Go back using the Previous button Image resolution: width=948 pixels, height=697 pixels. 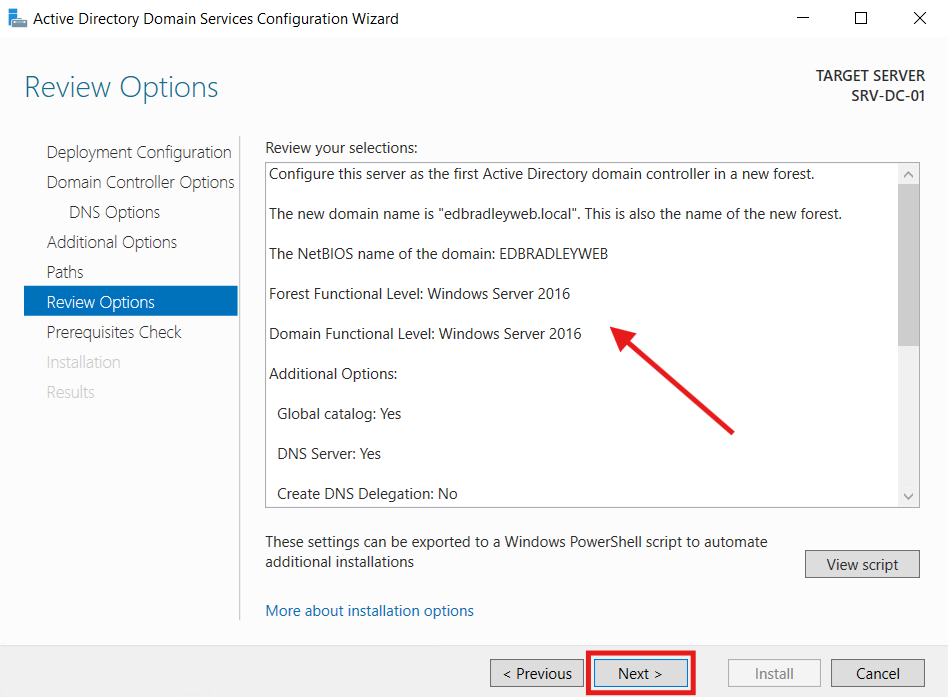tap(536, 673)
